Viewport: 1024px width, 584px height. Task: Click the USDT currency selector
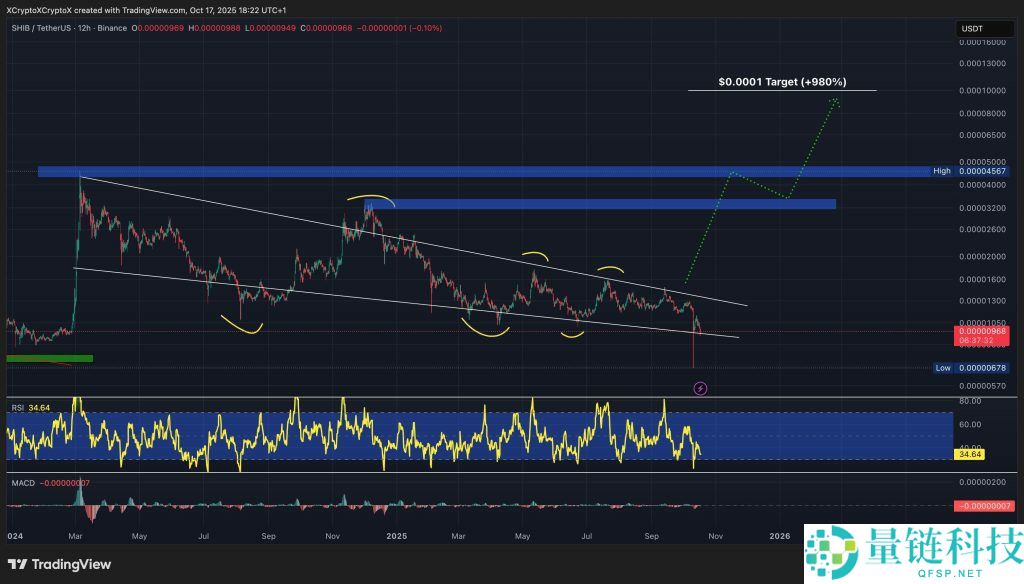(972, 29)
